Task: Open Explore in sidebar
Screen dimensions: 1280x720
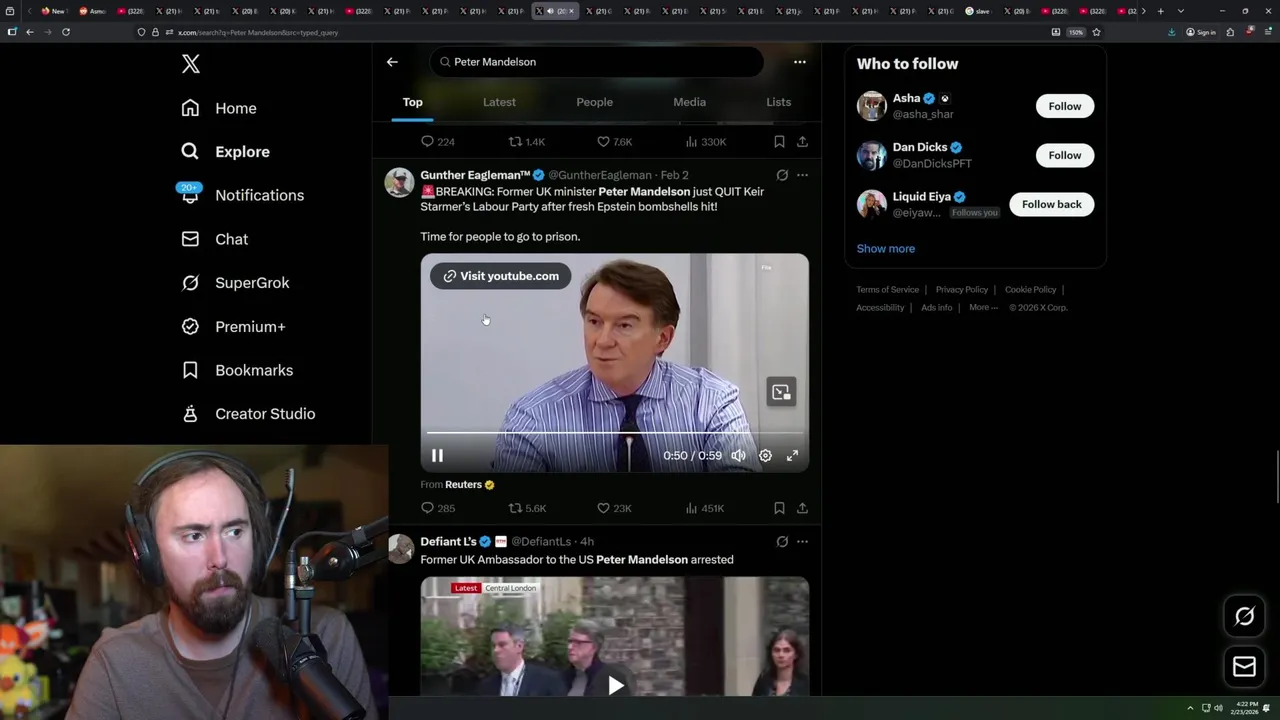Action: click(225, 152)
